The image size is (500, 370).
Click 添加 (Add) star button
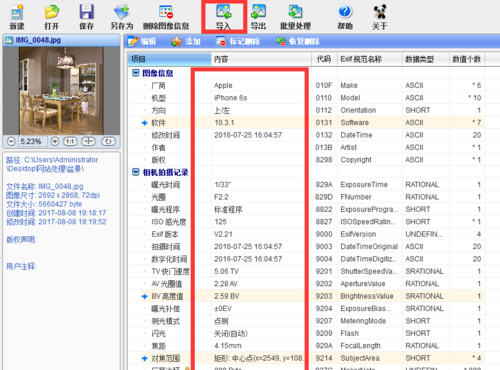[x=186, y=41]
